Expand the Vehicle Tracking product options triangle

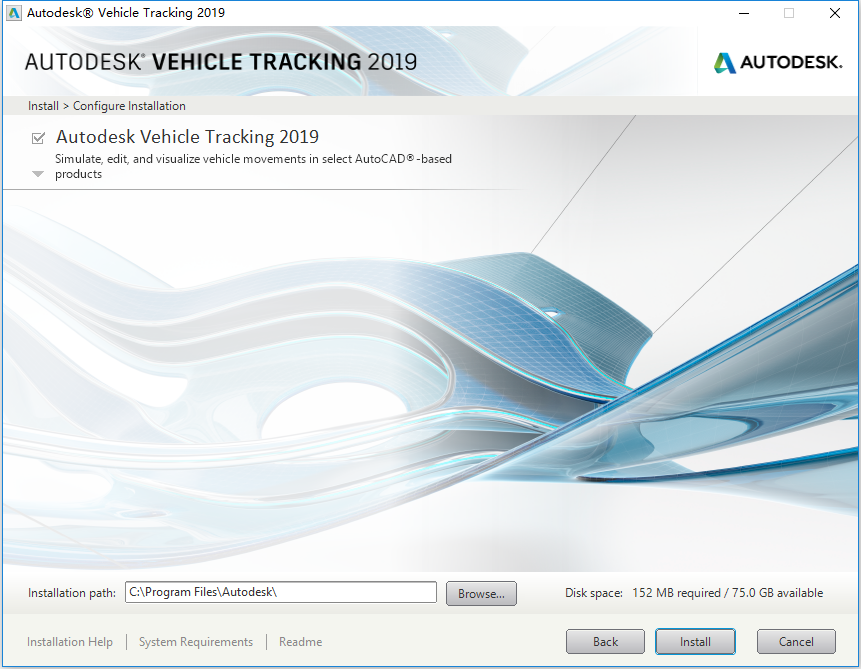pyautogui.click(x=38, y=174)
